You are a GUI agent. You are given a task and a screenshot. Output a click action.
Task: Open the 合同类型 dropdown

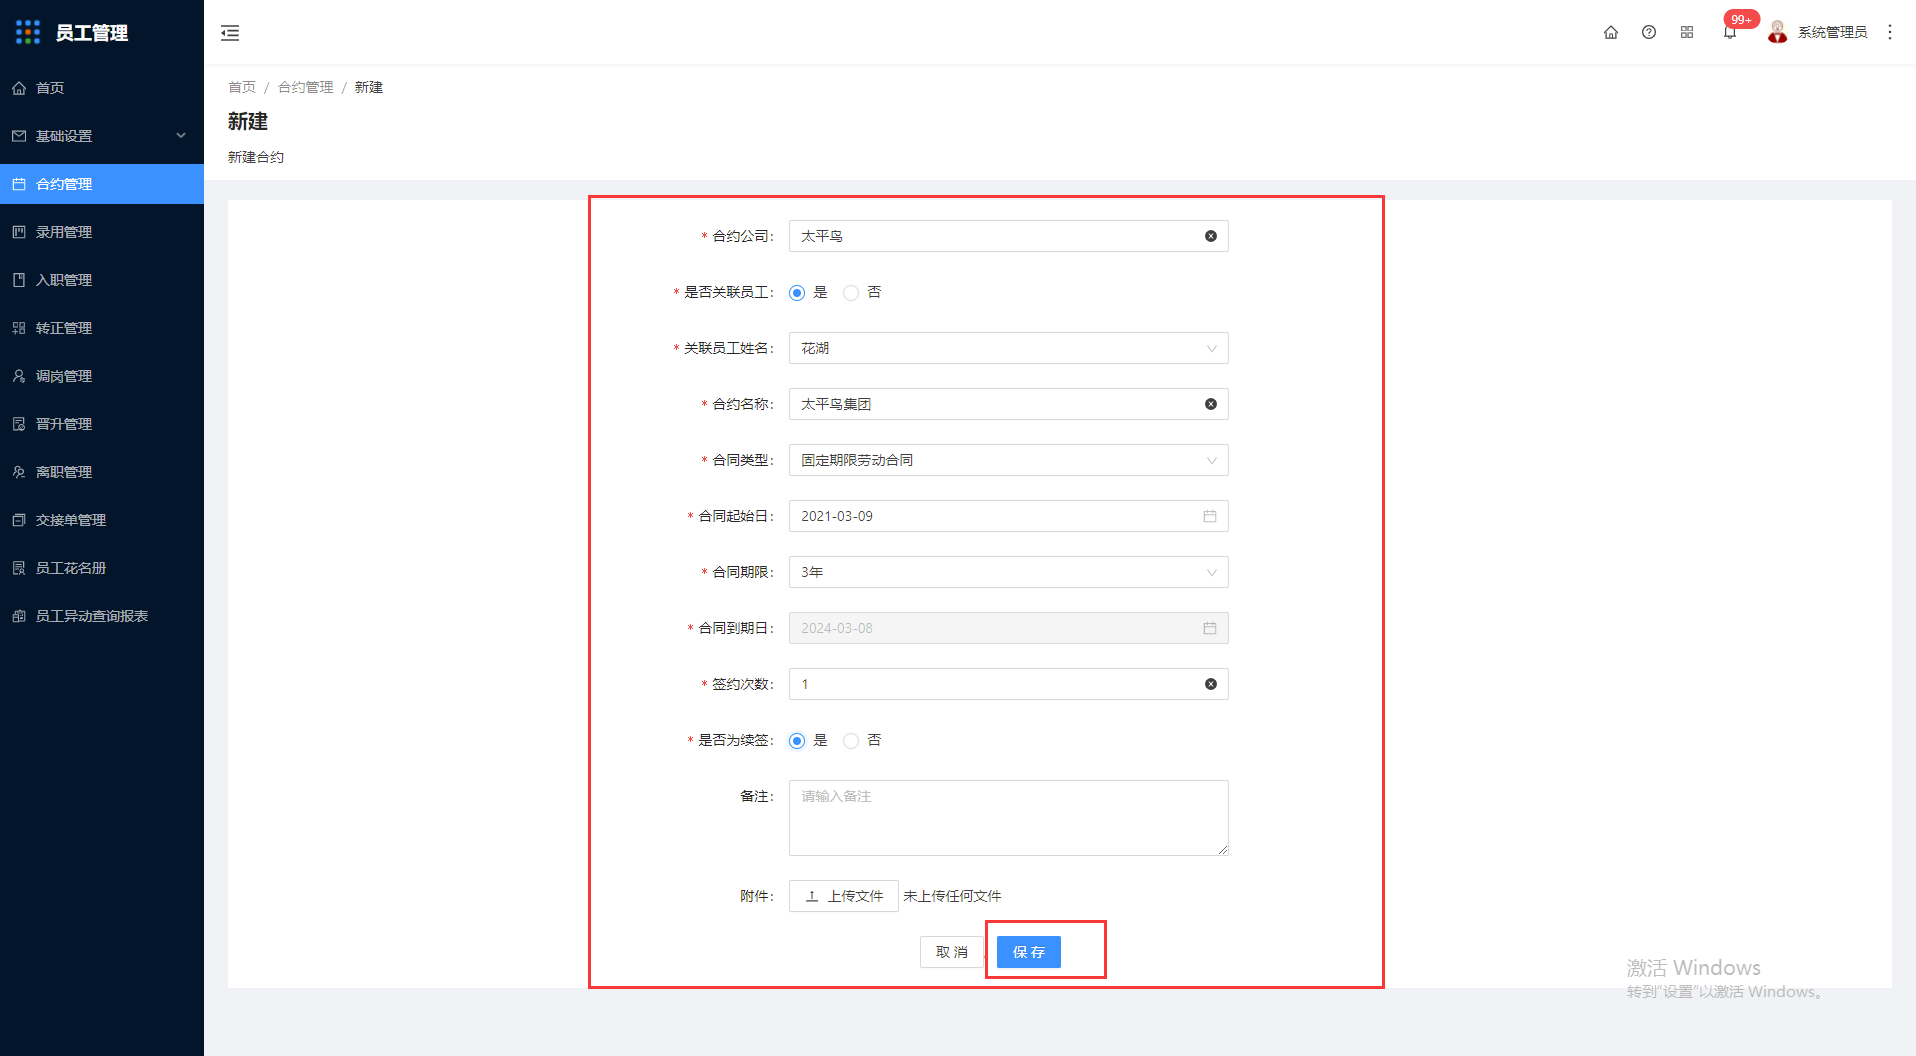(x=1008, y=460)
